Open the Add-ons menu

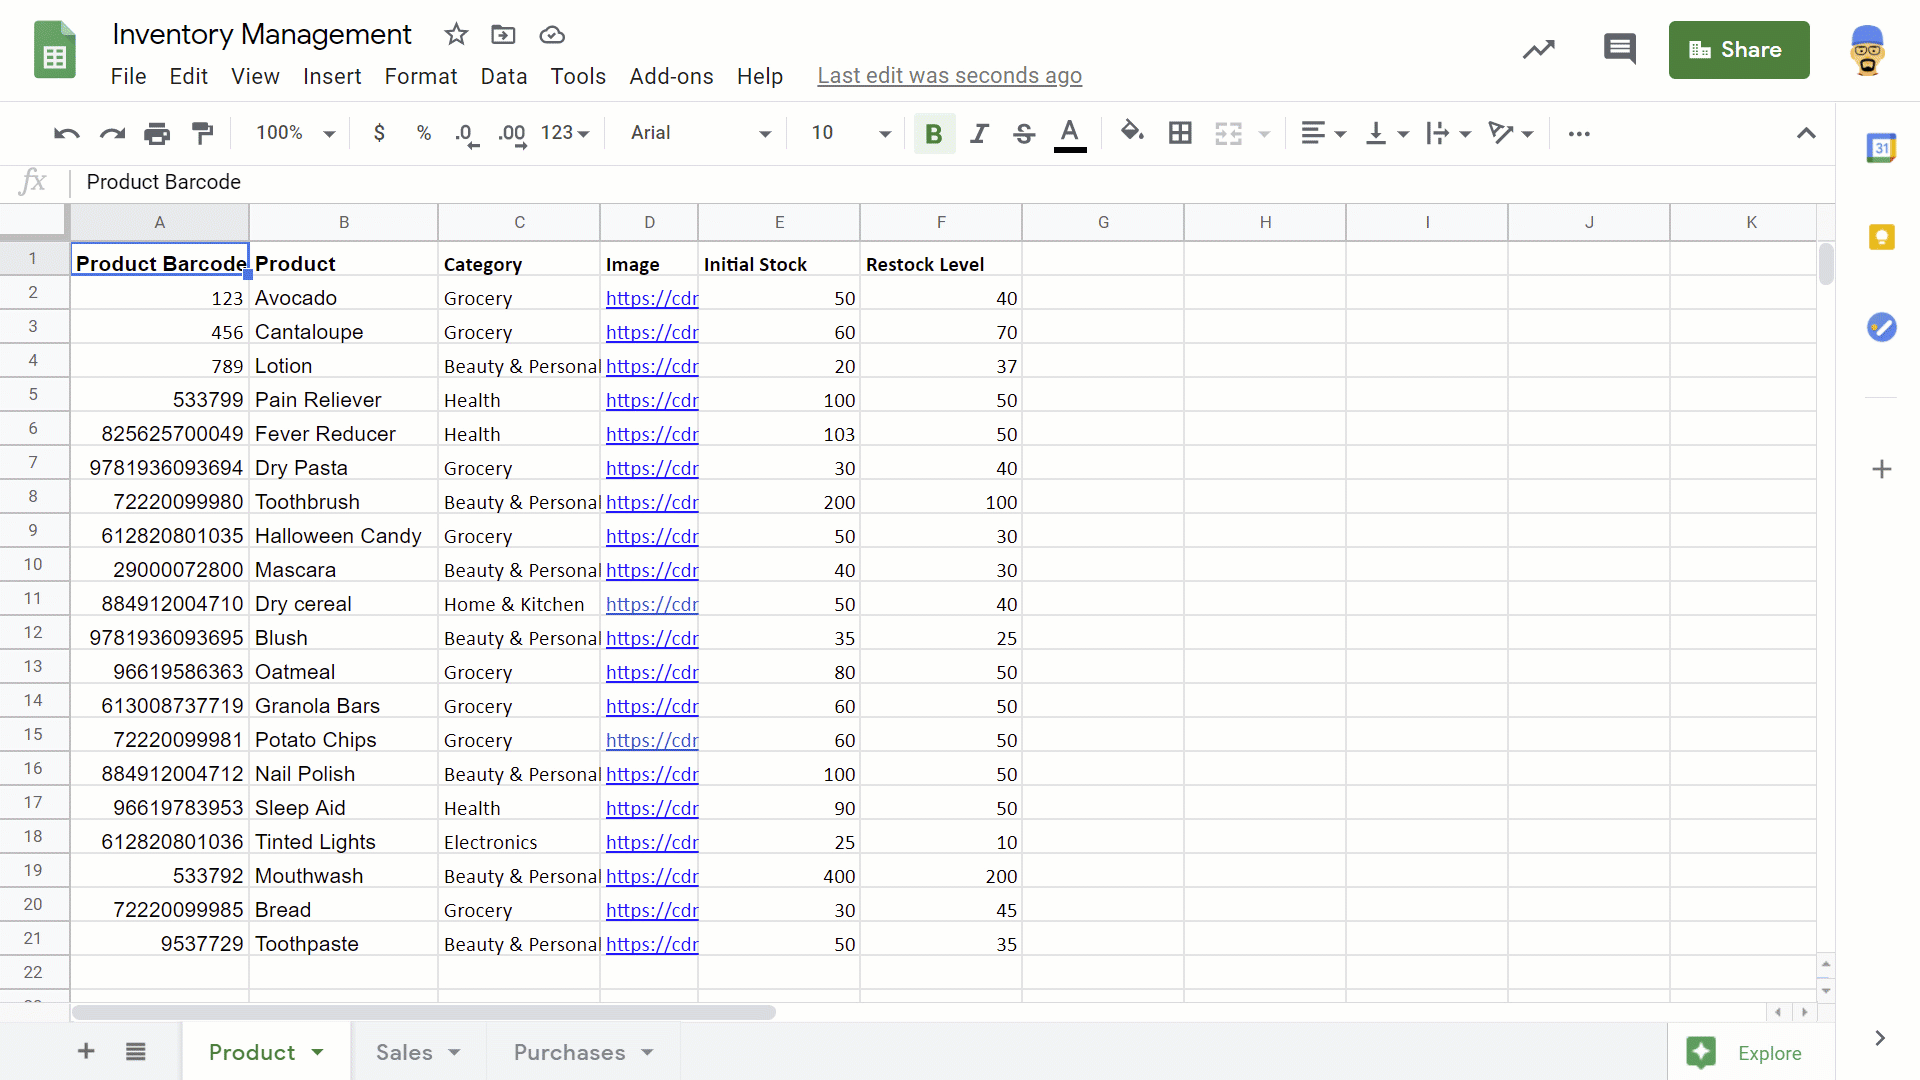670,75
